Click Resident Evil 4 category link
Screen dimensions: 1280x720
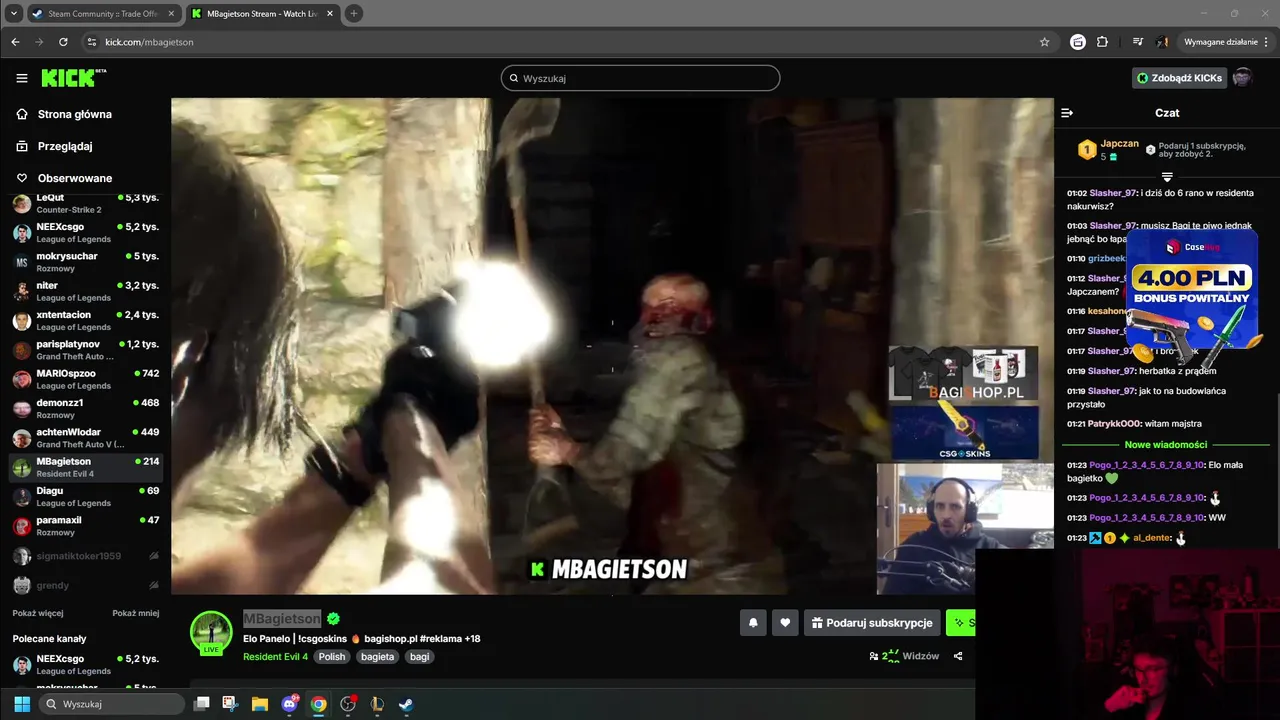point(275,657)
